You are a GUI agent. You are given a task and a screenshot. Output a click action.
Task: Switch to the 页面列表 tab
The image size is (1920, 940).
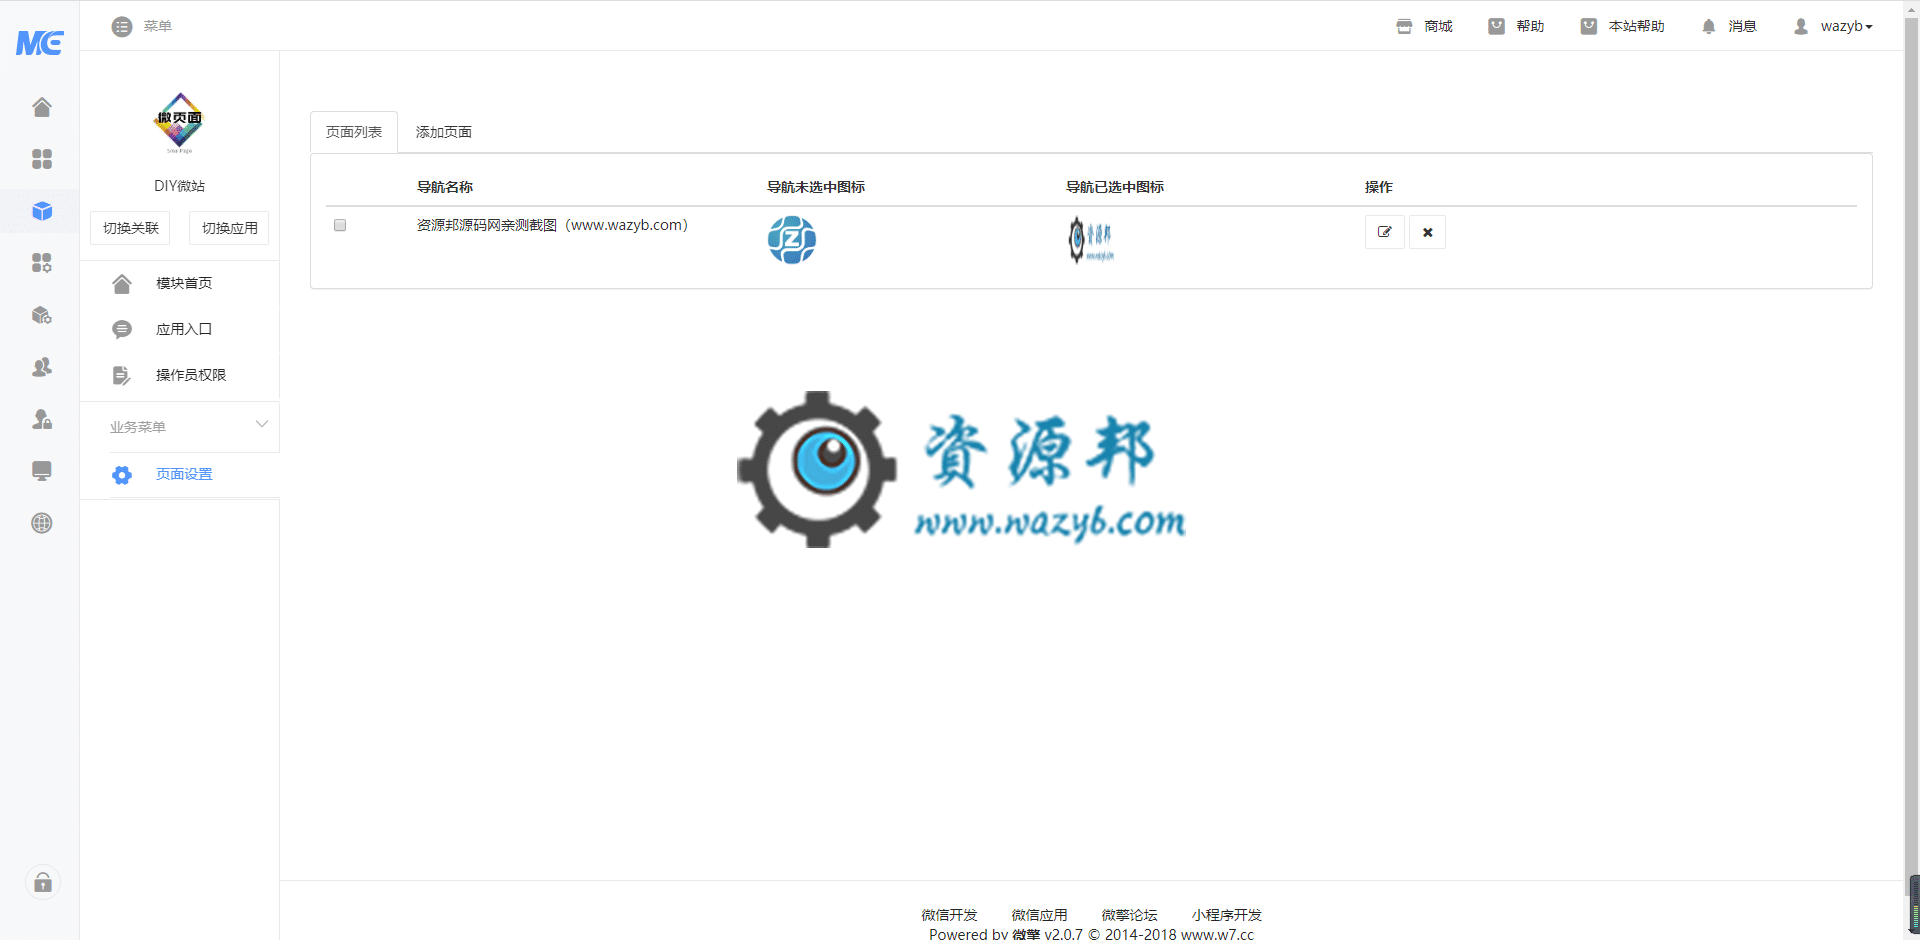(x=354, y=132)
